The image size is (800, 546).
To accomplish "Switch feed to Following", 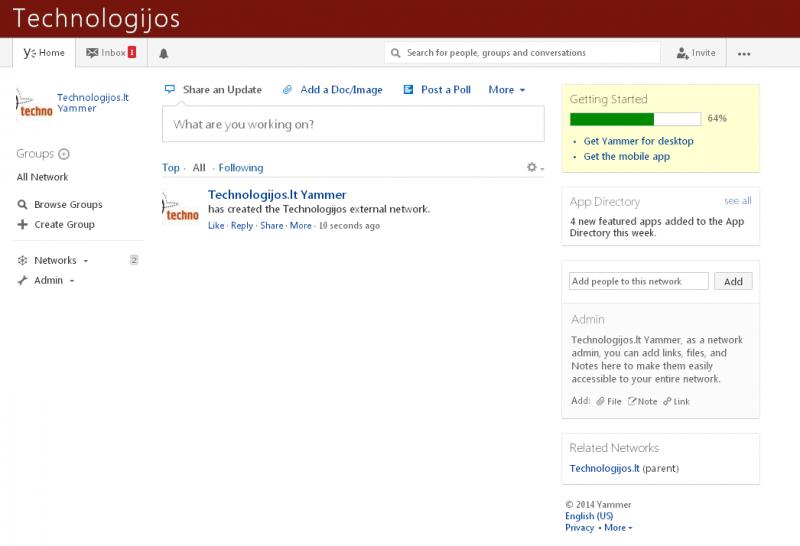I will tap(241, 167).
